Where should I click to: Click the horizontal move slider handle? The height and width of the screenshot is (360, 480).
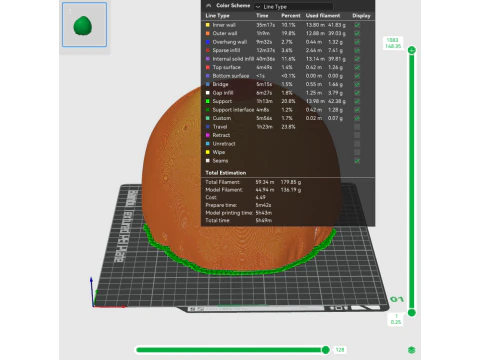326,350
